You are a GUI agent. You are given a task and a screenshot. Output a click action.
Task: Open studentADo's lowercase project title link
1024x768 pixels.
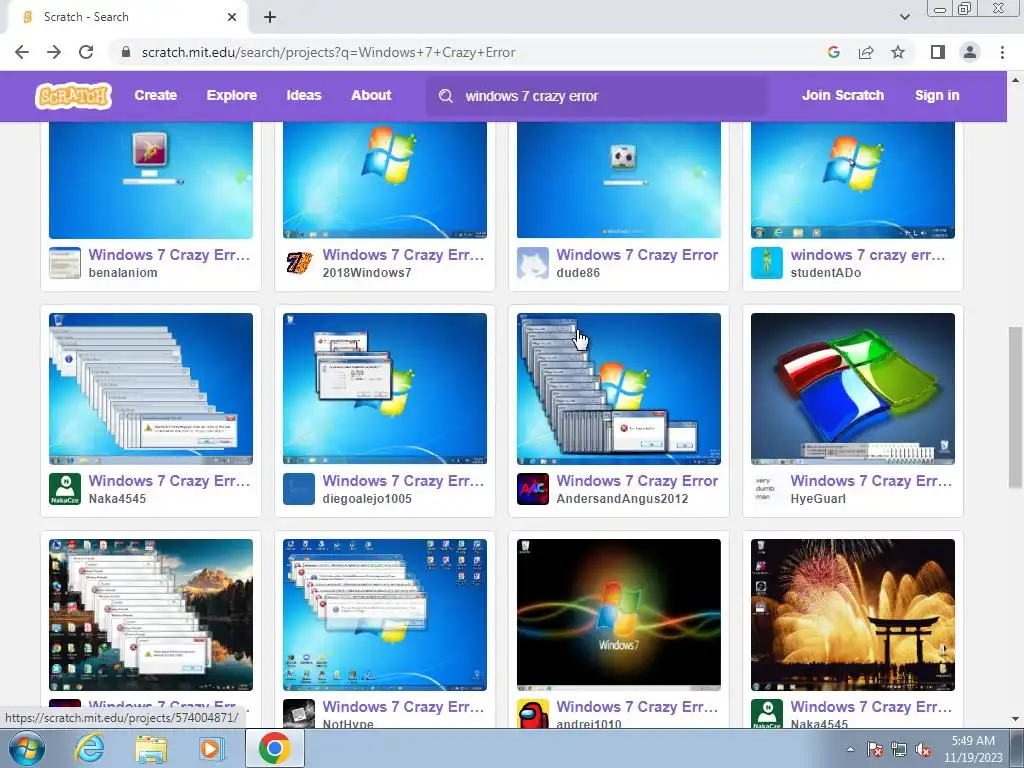pyautogui.click(x=868, y=255)
